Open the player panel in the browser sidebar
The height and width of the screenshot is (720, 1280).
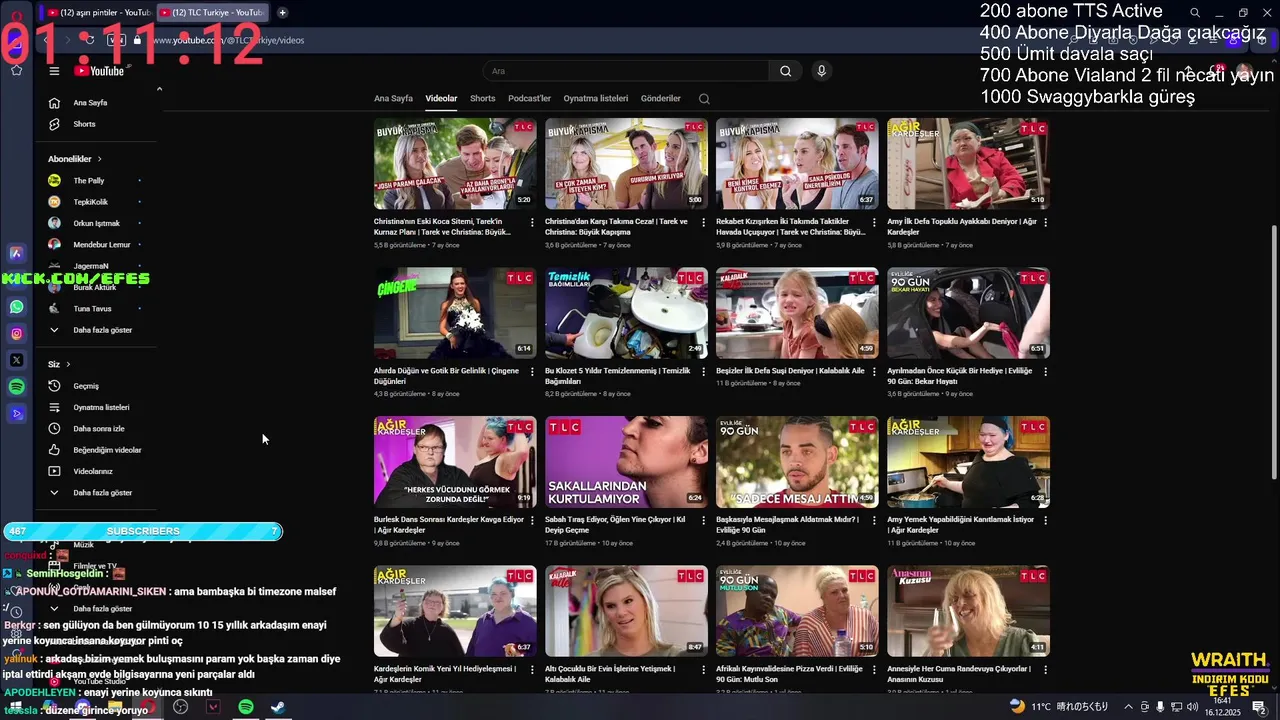click(16, 413)
